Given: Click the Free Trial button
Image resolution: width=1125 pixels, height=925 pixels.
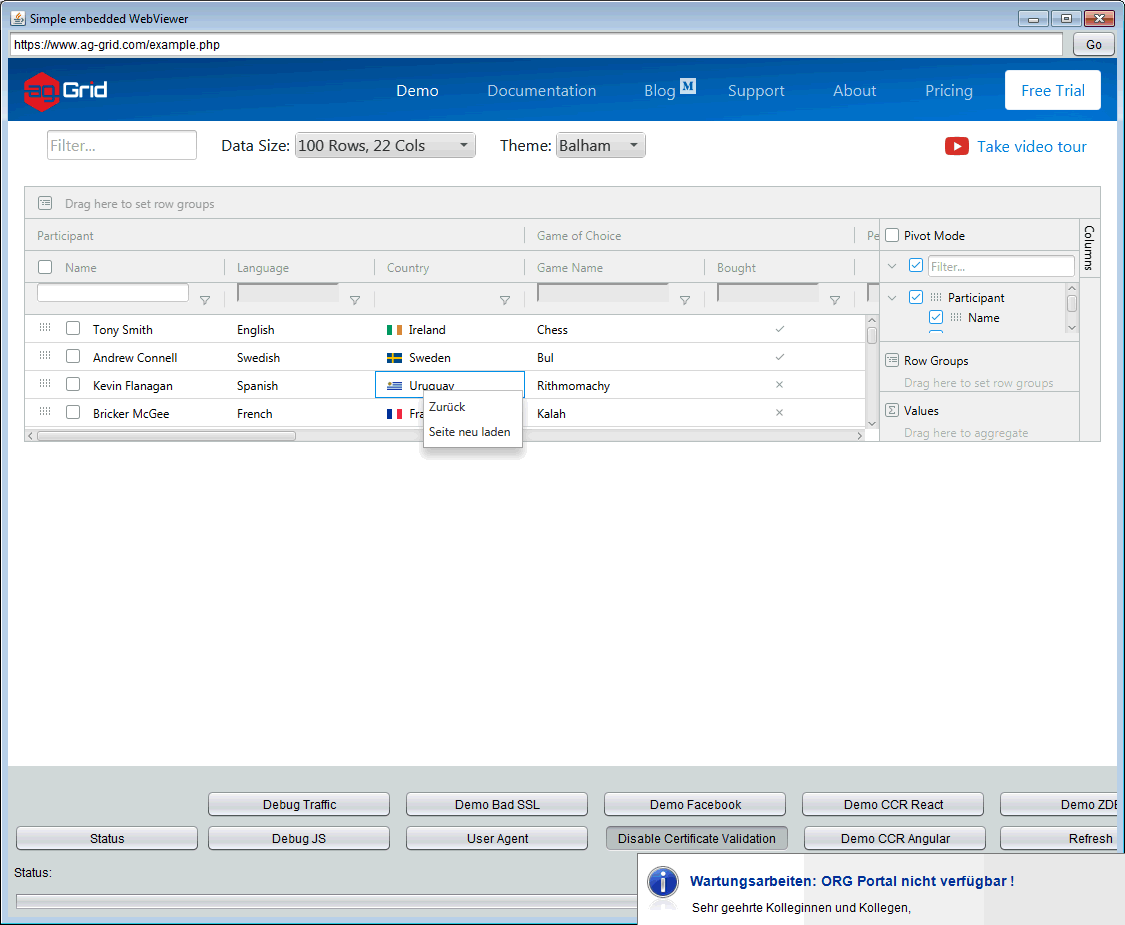Looking at the screenshot, I should point(1052,90).
